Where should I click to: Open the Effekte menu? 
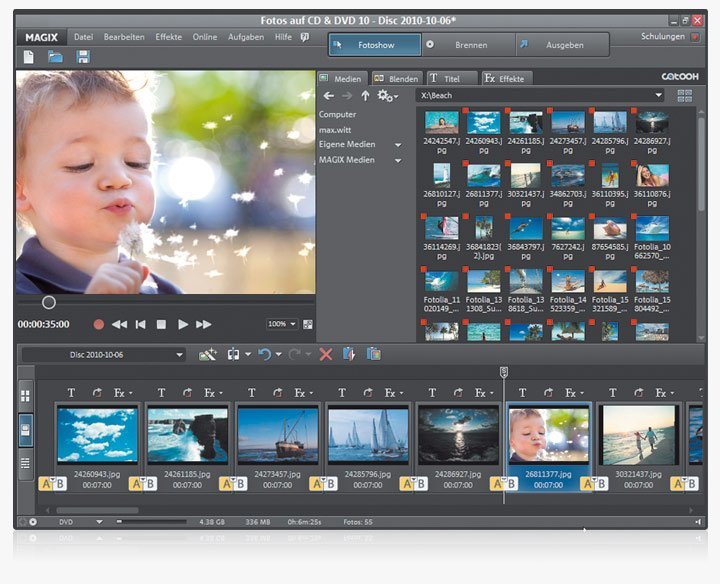coord(169,37)
